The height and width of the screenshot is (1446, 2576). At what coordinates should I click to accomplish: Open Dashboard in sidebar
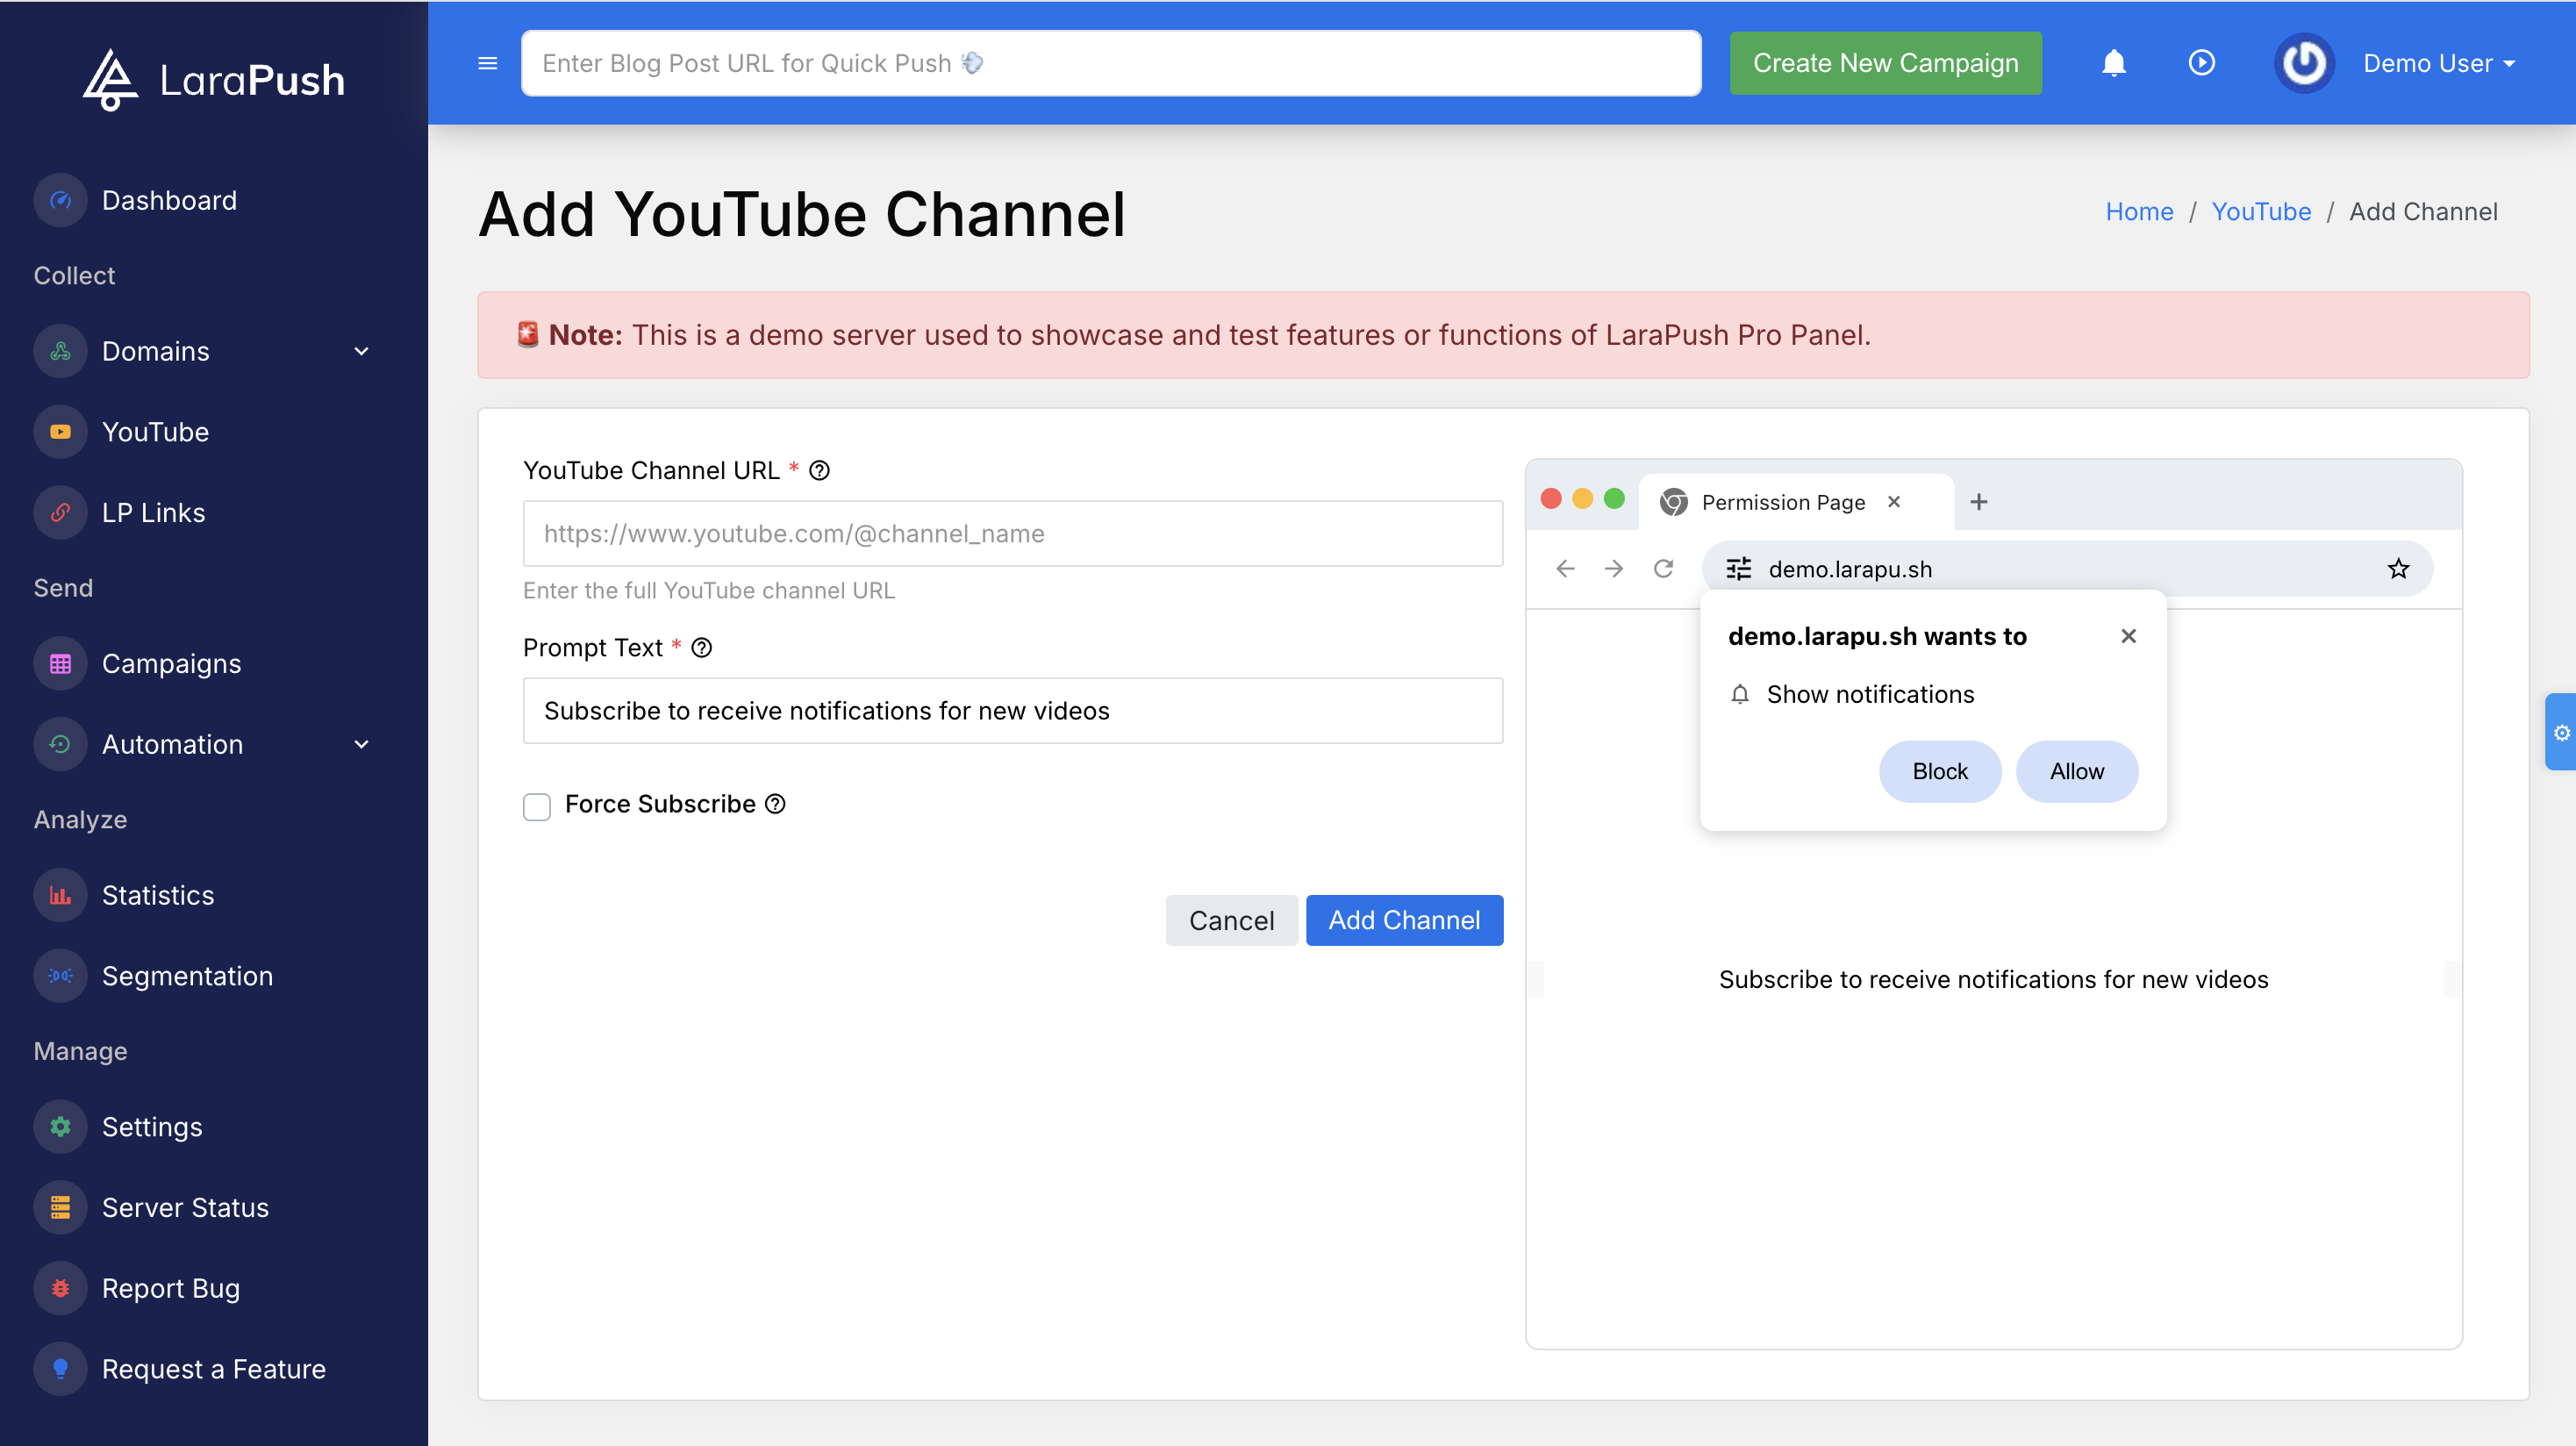pyautogui.click(x=169, y=200)
